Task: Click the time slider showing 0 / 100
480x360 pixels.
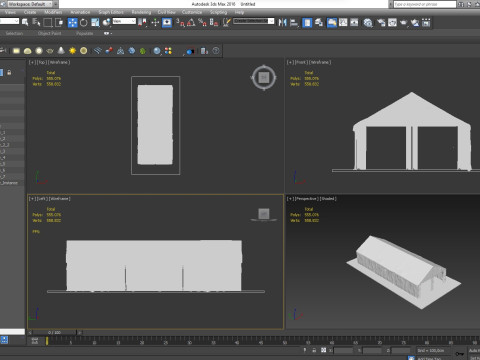Action: coord(54,332)
